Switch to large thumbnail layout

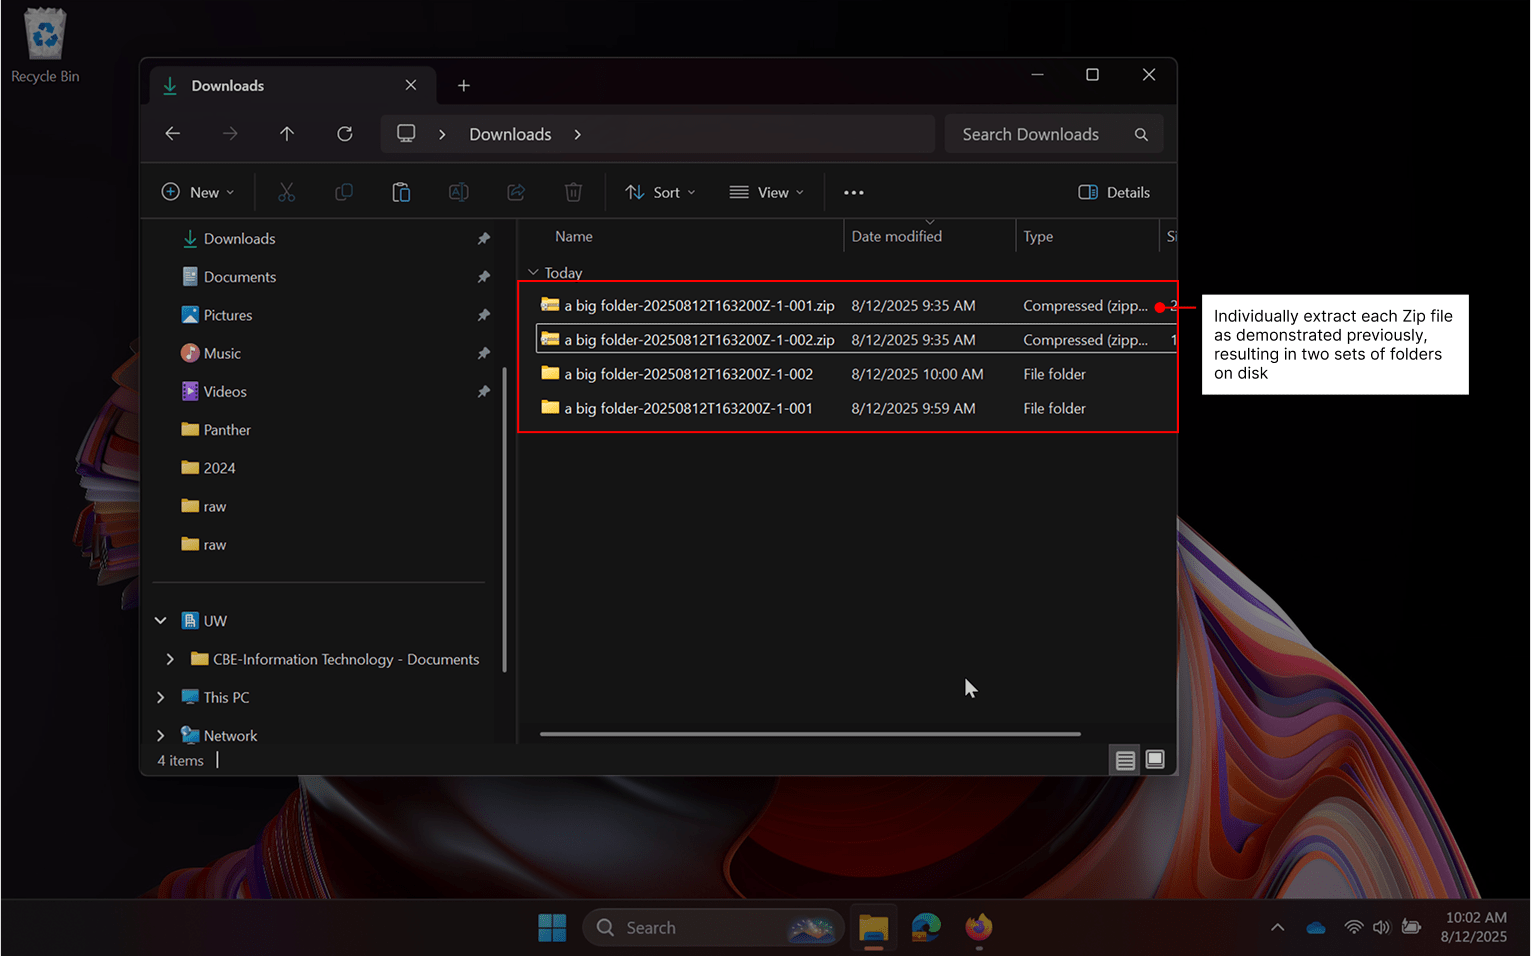coord(1155,759)
